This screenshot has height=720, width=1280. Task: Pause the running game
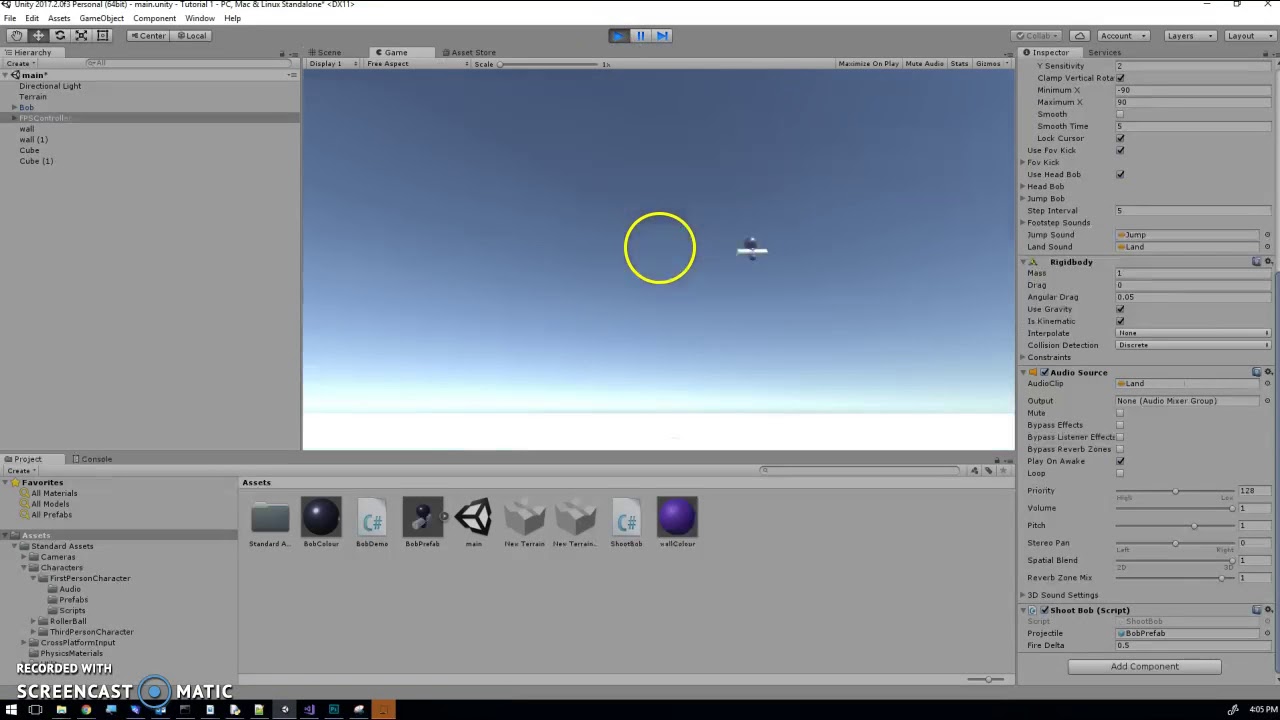point(640,36)
